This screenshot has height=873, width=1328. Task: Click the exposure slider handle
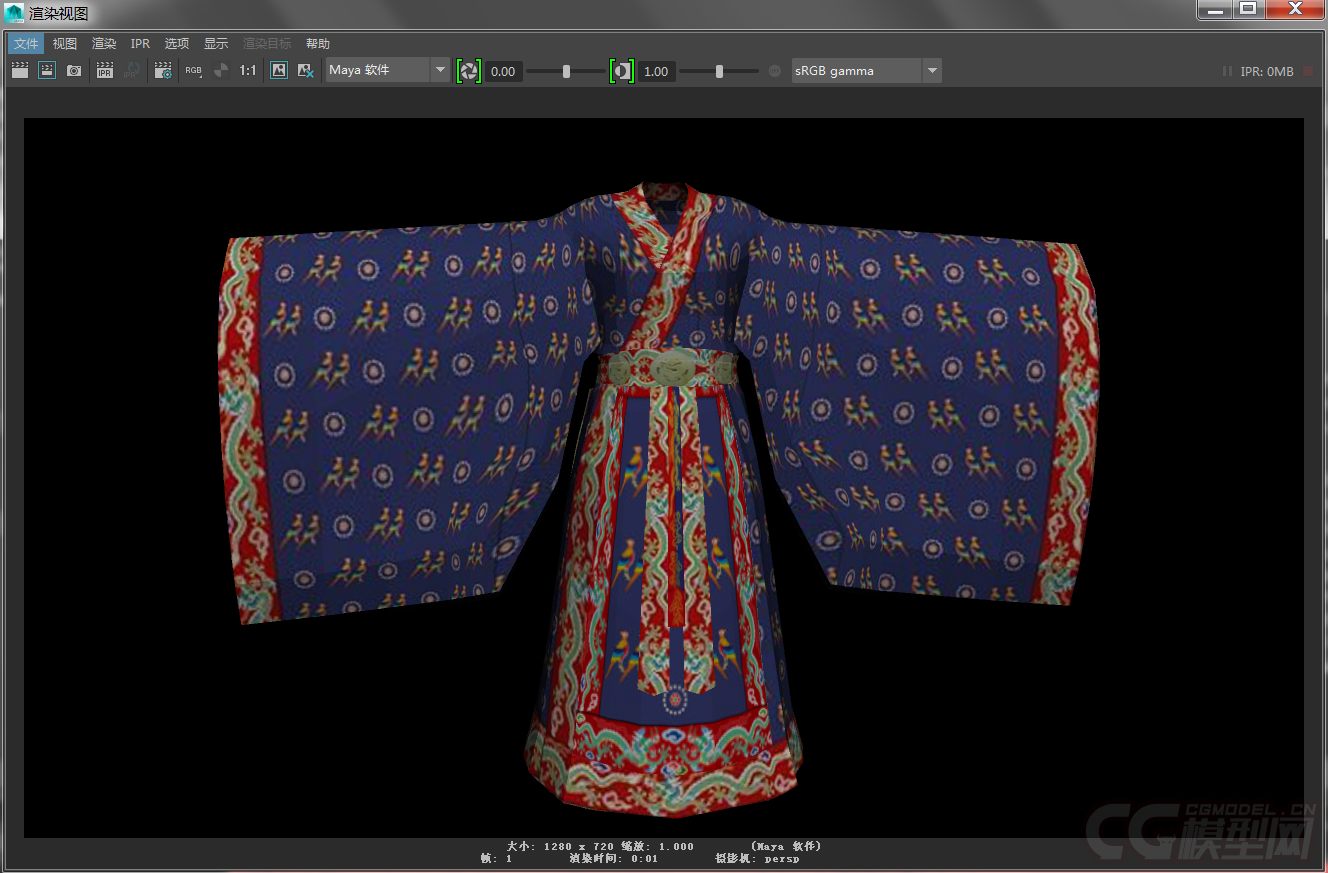tap(566, 71)
